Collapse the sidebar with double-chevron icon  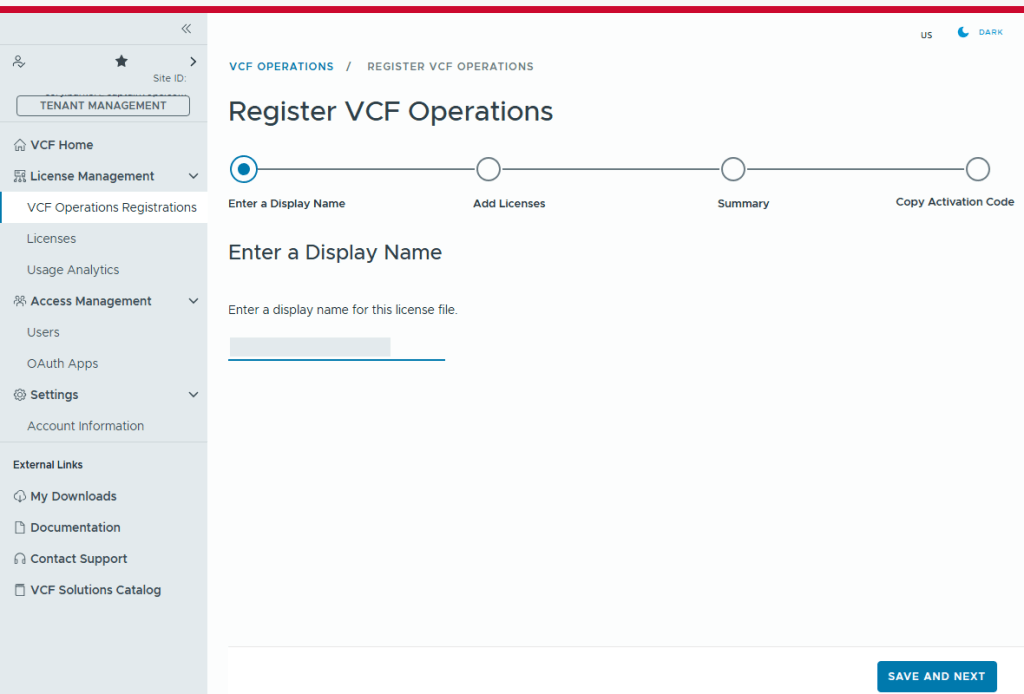[x=186, y=29]
